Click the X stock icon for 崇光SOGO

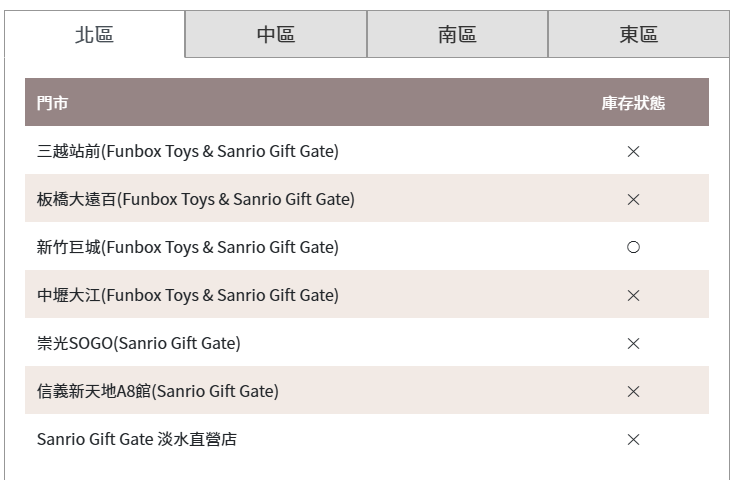point(633,344)
